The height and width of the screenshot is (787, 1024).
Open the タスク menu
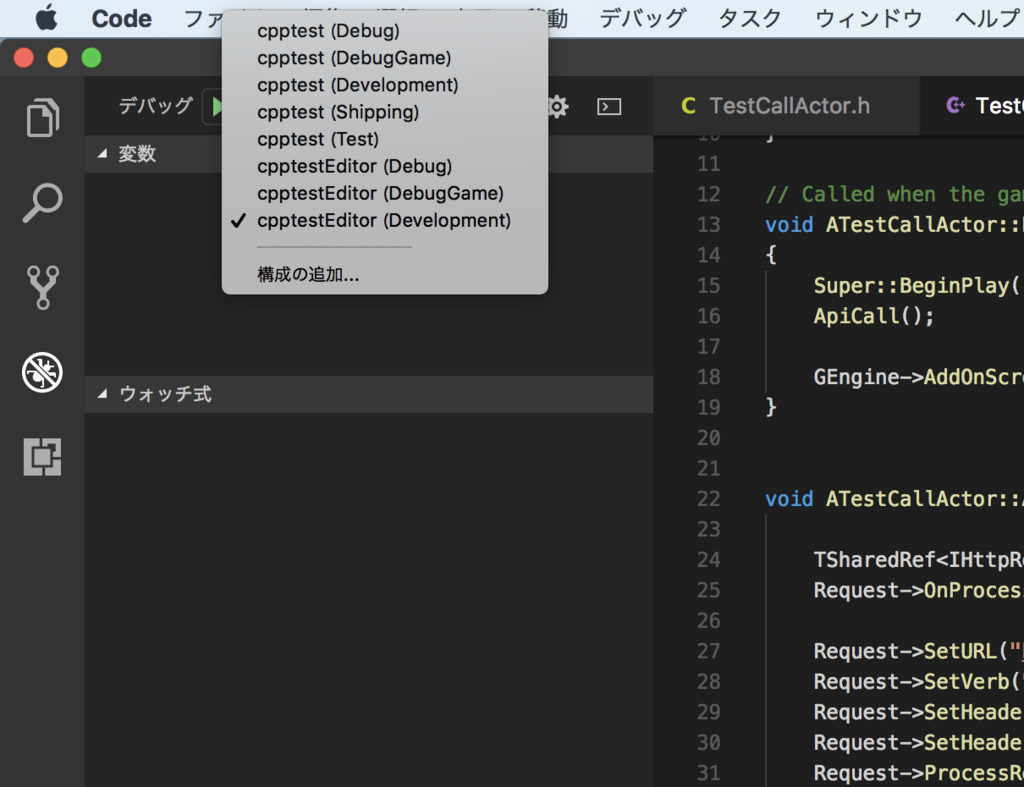(x=750, y=18)
